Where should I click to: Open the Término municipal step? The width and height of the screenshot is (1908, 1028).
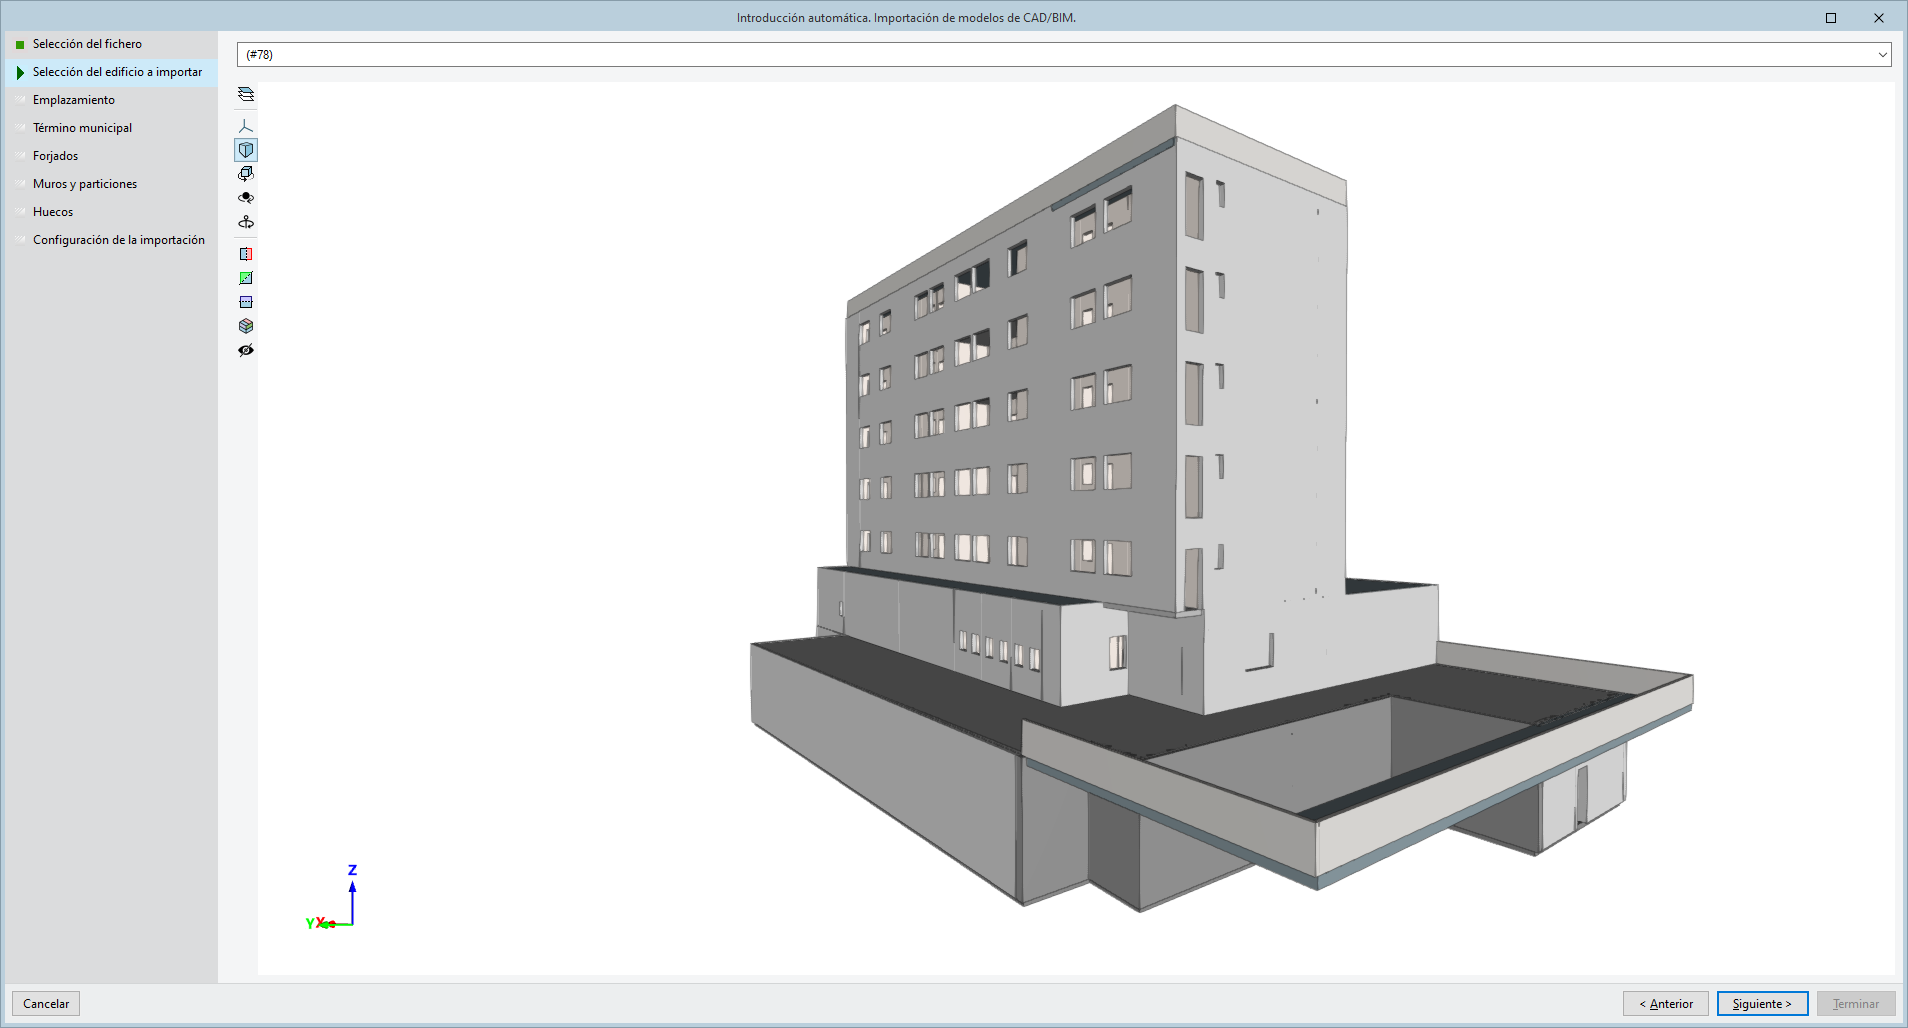[111, 128]
